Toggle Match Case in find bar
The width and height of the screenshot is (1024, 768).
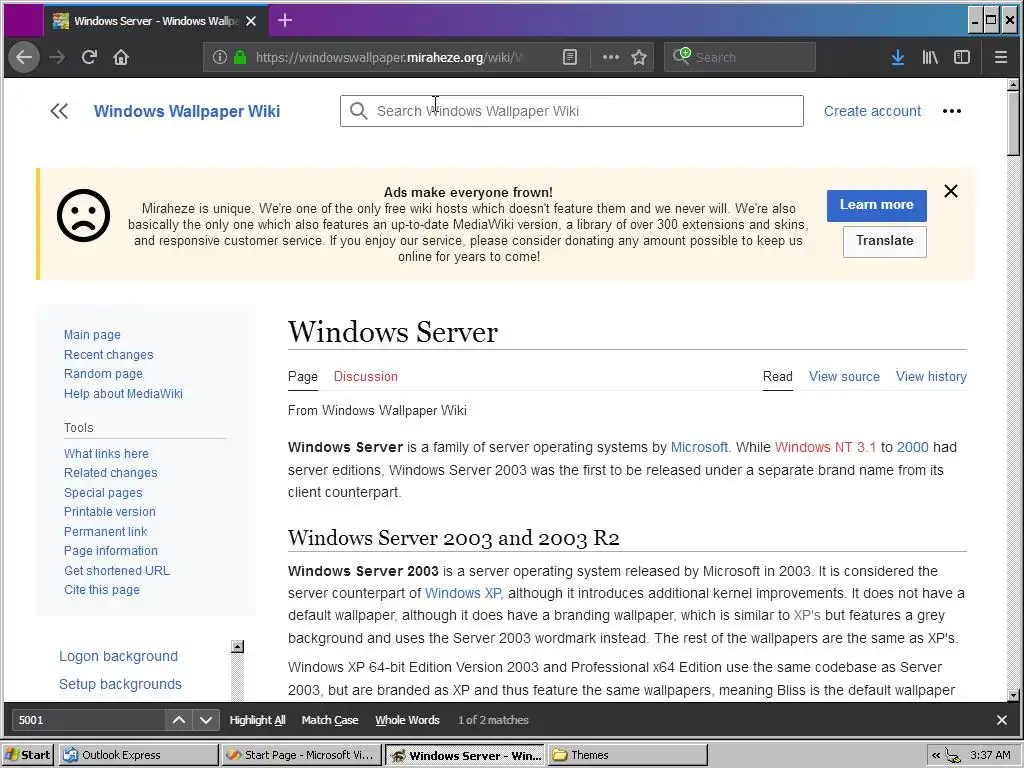[x=330, y=720]
